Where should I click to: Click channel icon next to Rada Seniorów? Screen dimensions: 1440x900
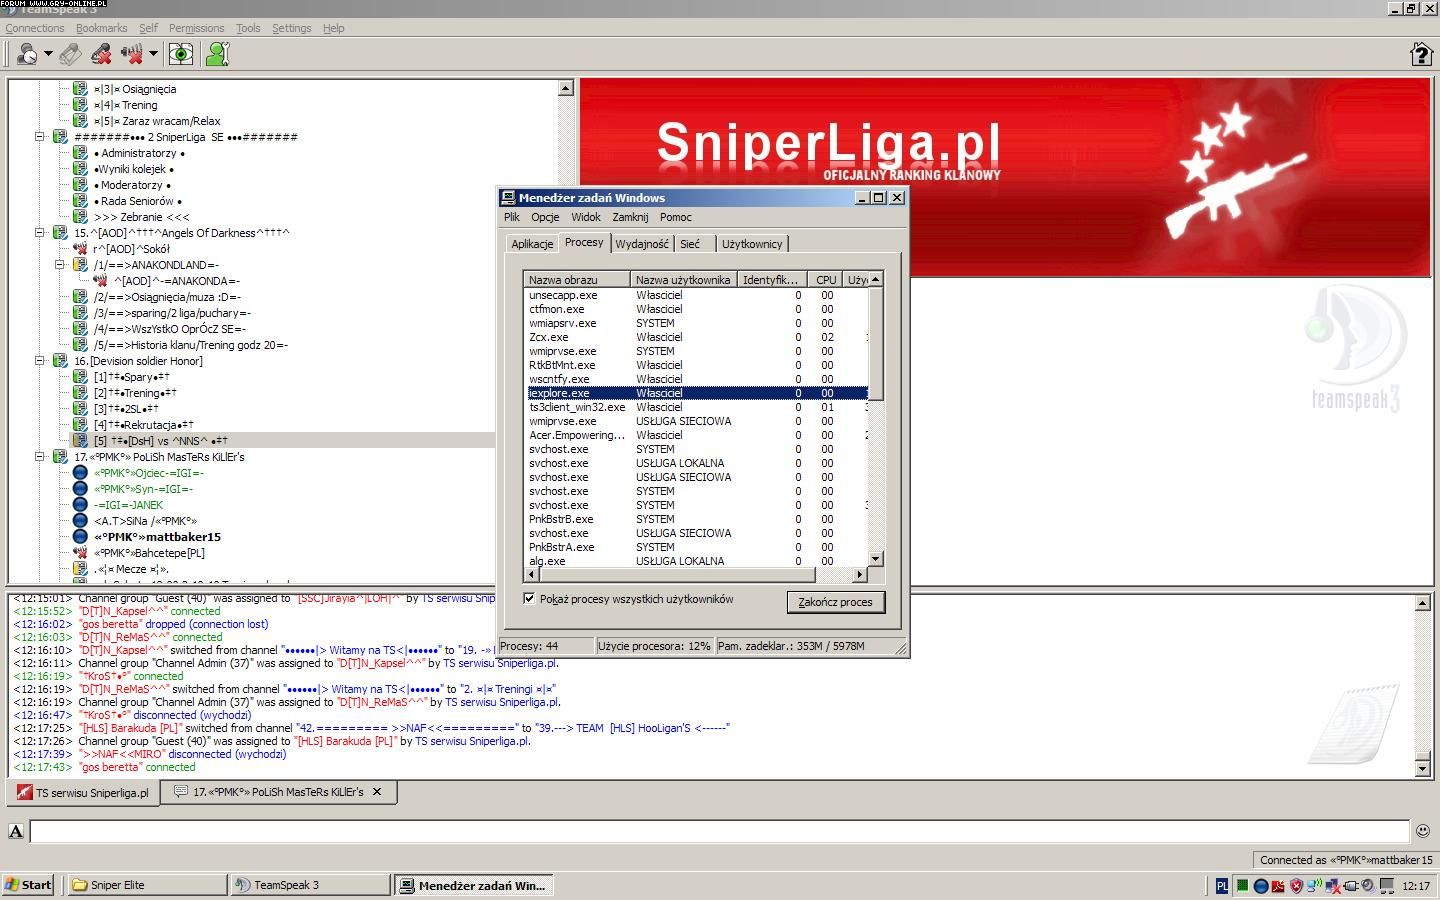(80, 201)
